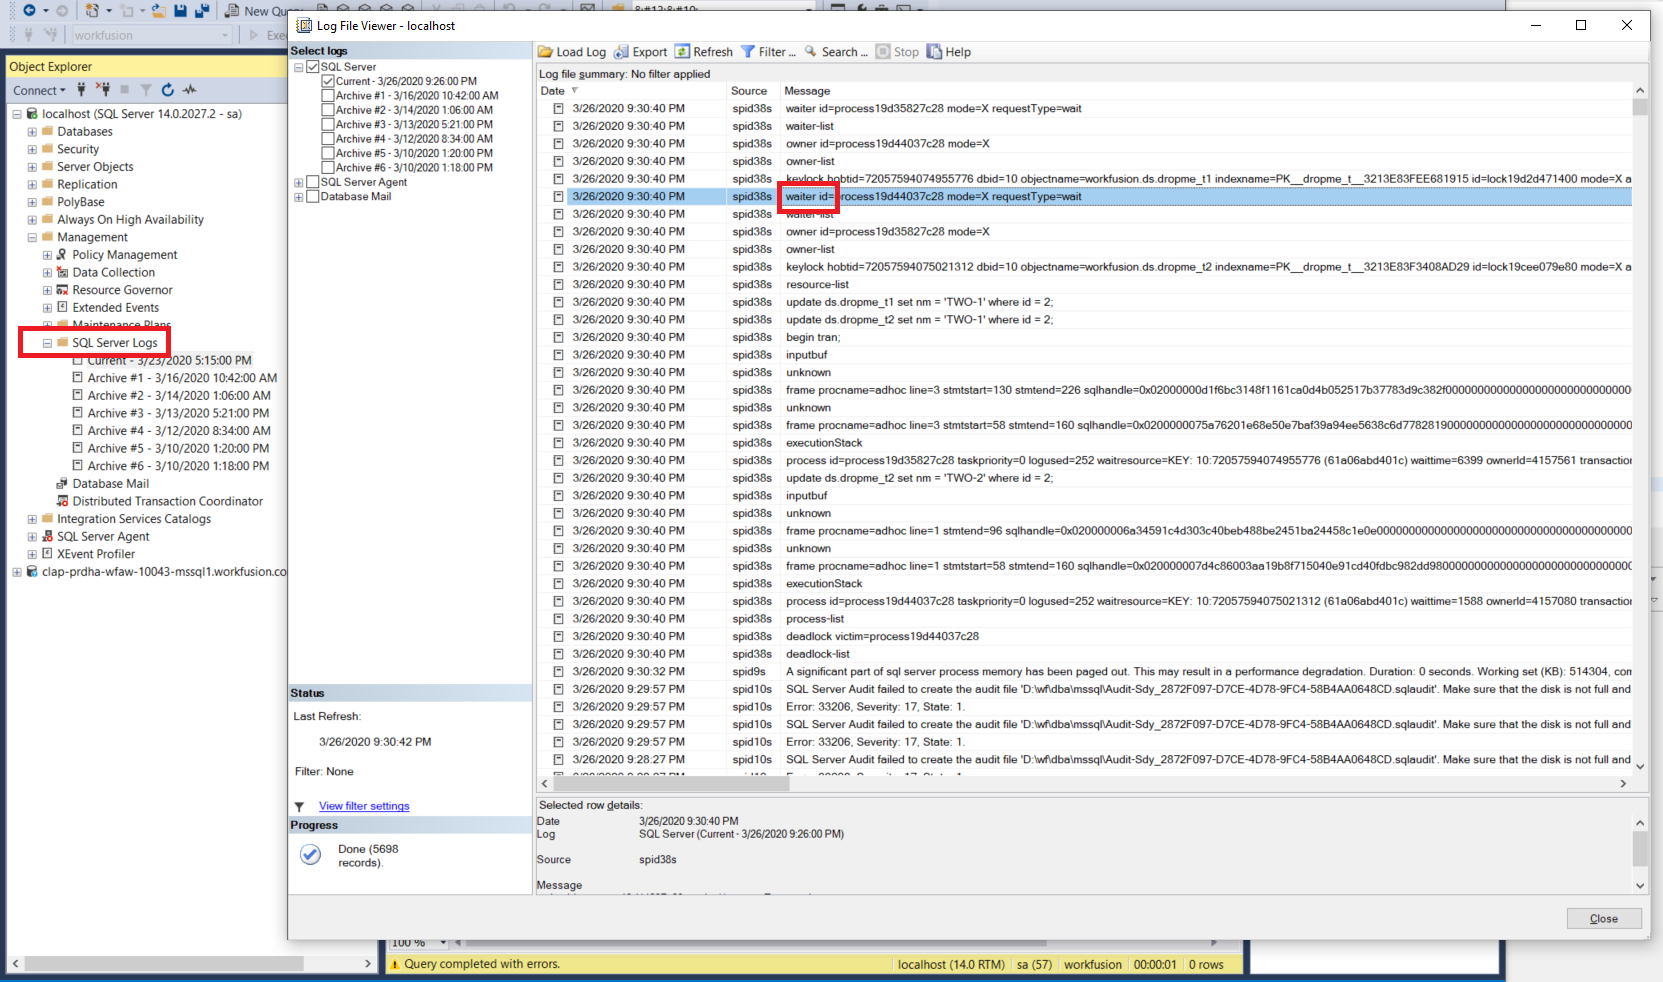This screenshot has height=982, width=1663.
Task: Click the Navigate Backward arrow in SSMS toolbar
Action: pos(29,10)
